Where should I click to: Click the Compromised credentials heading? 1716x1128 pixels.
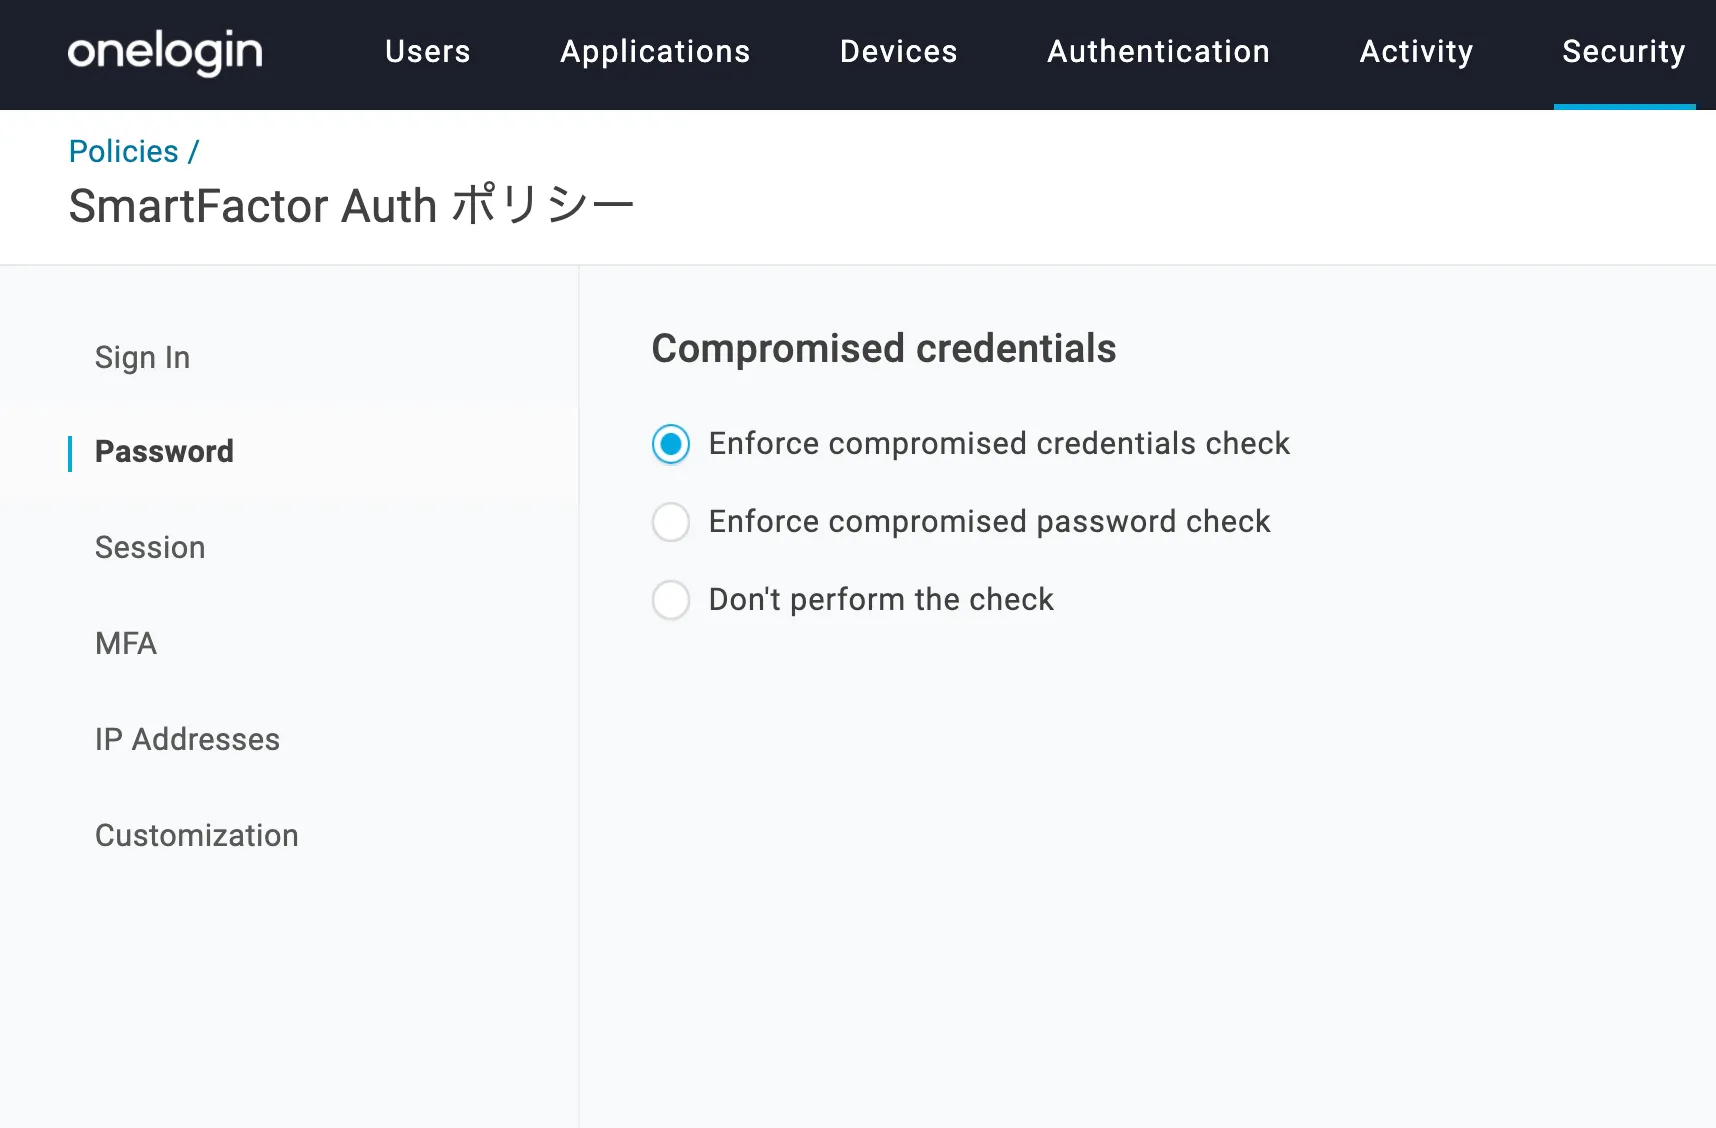(x=883, y=349)
